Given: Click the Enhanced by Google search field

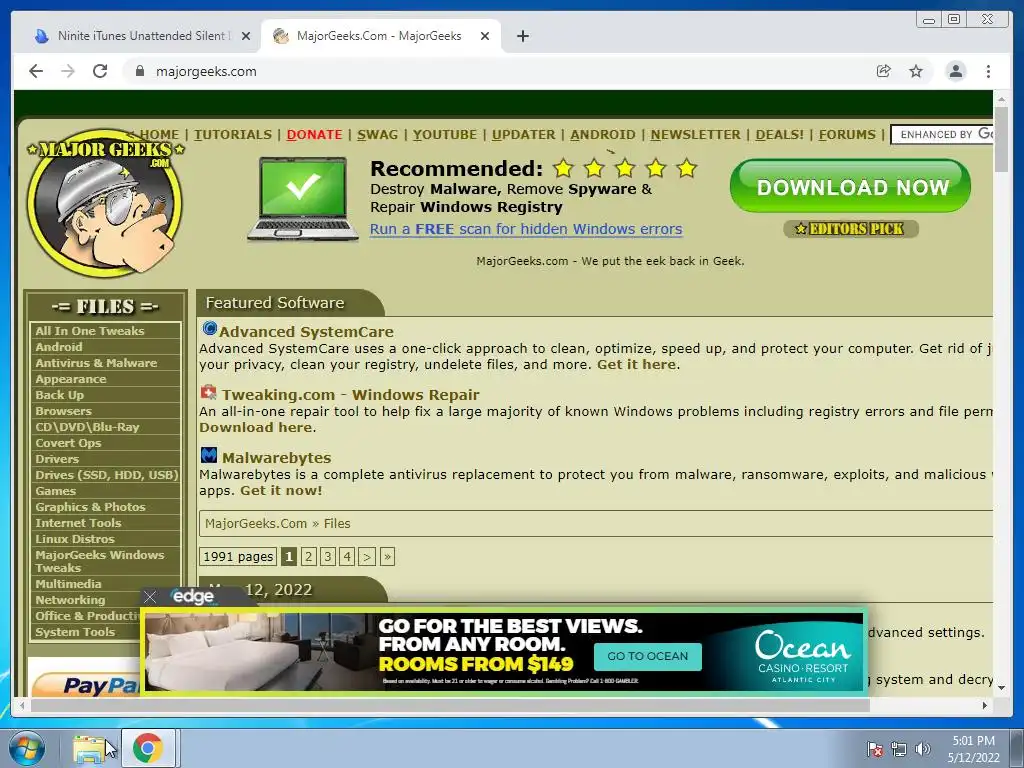Looking at the screenshot, I should tap(942, 135).
